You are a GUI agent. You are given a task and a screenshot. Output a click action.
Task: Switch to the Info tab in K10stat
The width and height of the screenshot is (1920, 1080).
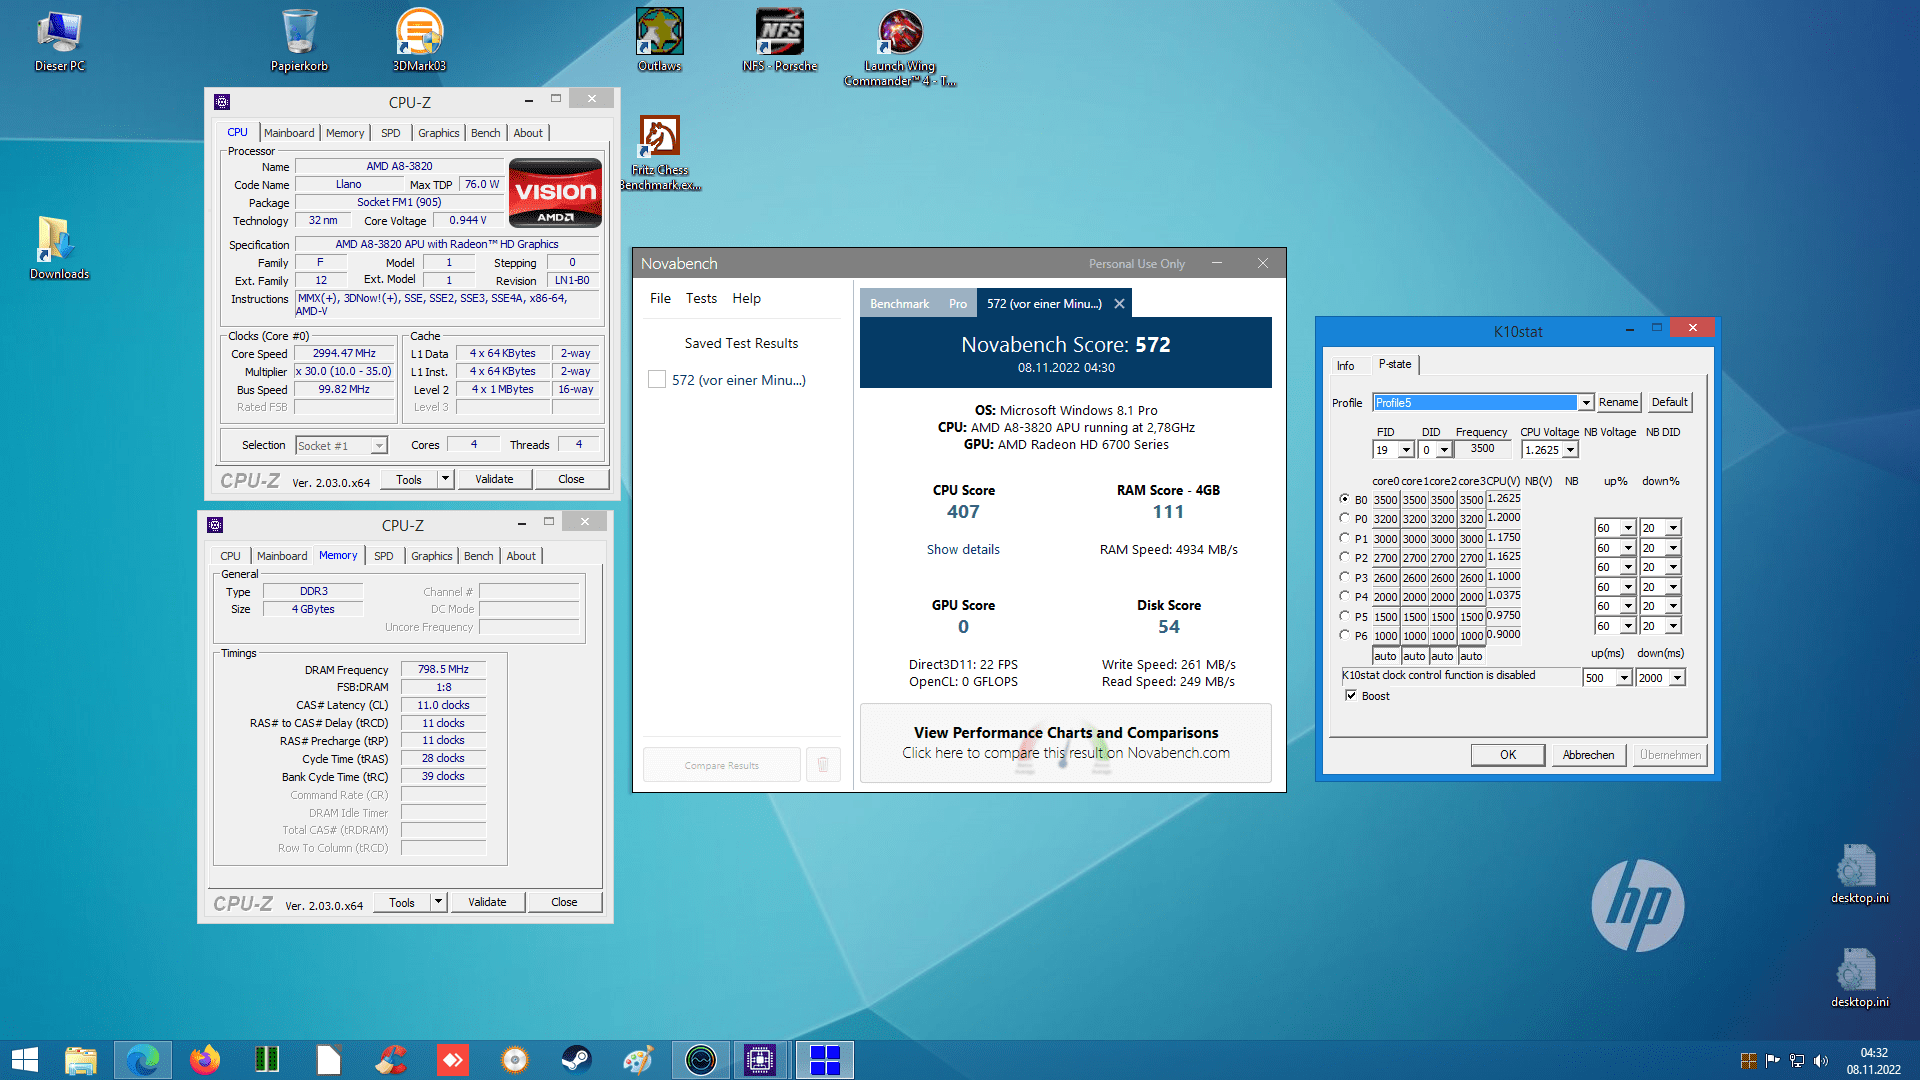click(1345, 366)
